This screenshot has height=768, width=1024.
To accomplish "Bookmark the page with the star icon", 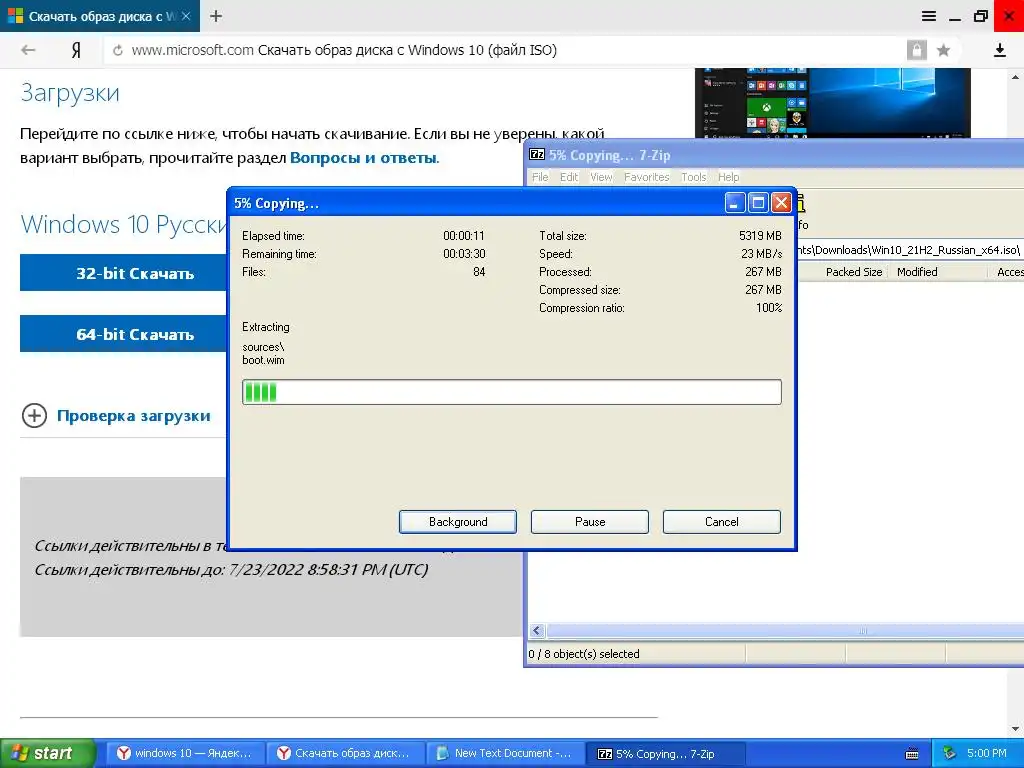I will [x=943, y=50].
